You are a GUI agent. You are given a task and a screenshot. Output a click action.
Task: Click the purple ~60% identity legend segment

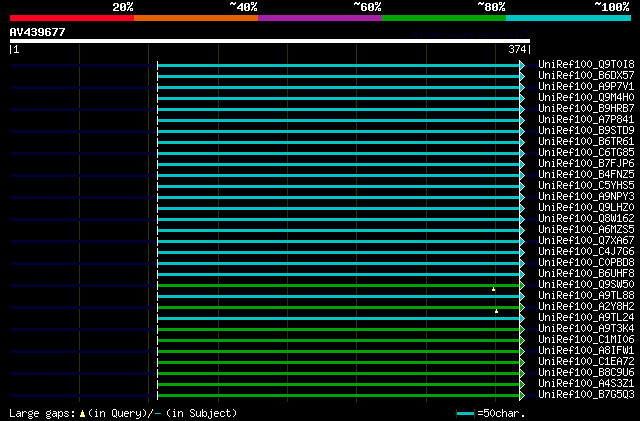pos(320,18)
